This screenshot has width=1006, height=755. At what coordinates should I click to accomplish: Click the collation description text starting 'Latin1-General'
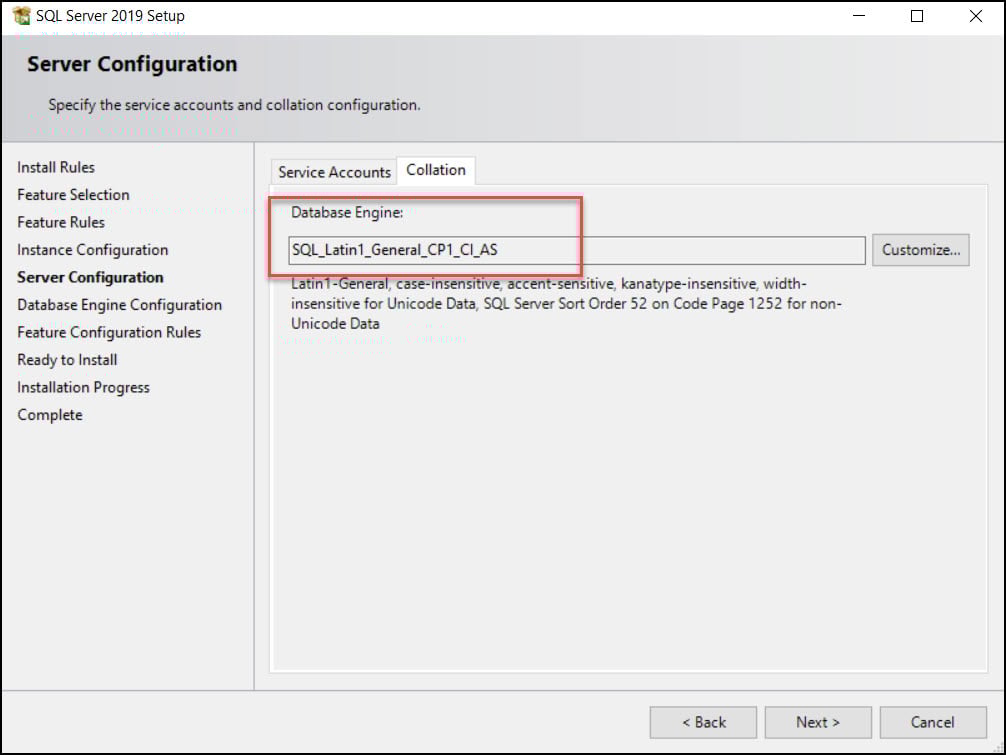(567, 303)
